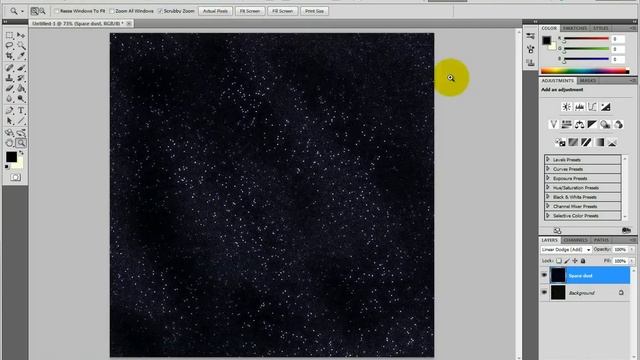Toggle lock position in Layers panel
640x360 pixels.
[575, 260]
